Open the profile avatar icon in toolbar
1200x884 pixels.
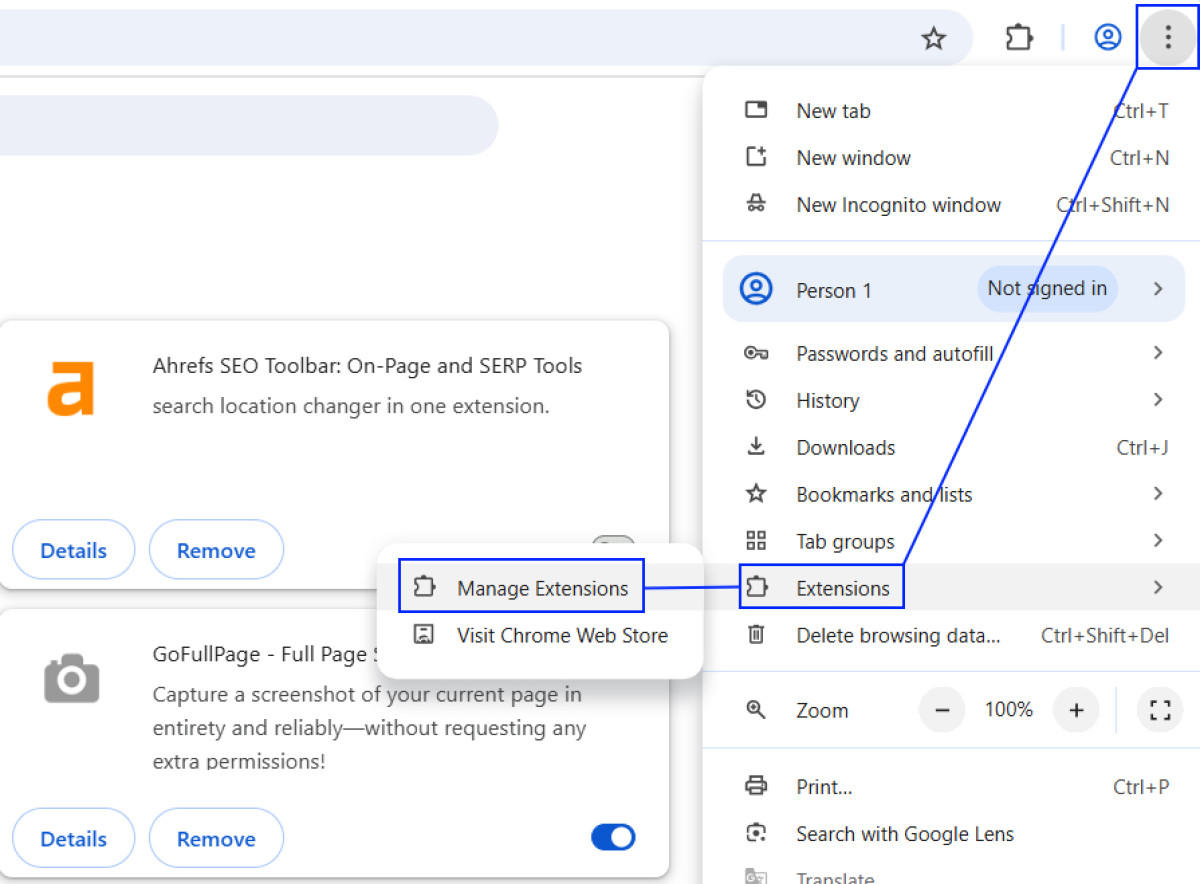[1107, 38]
